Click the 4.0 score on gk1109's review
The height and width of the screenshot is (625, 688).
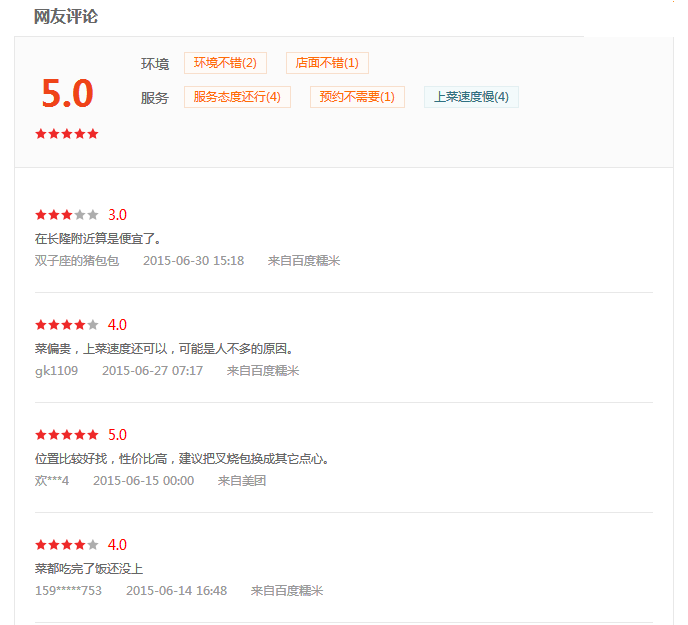pos(117,325)
